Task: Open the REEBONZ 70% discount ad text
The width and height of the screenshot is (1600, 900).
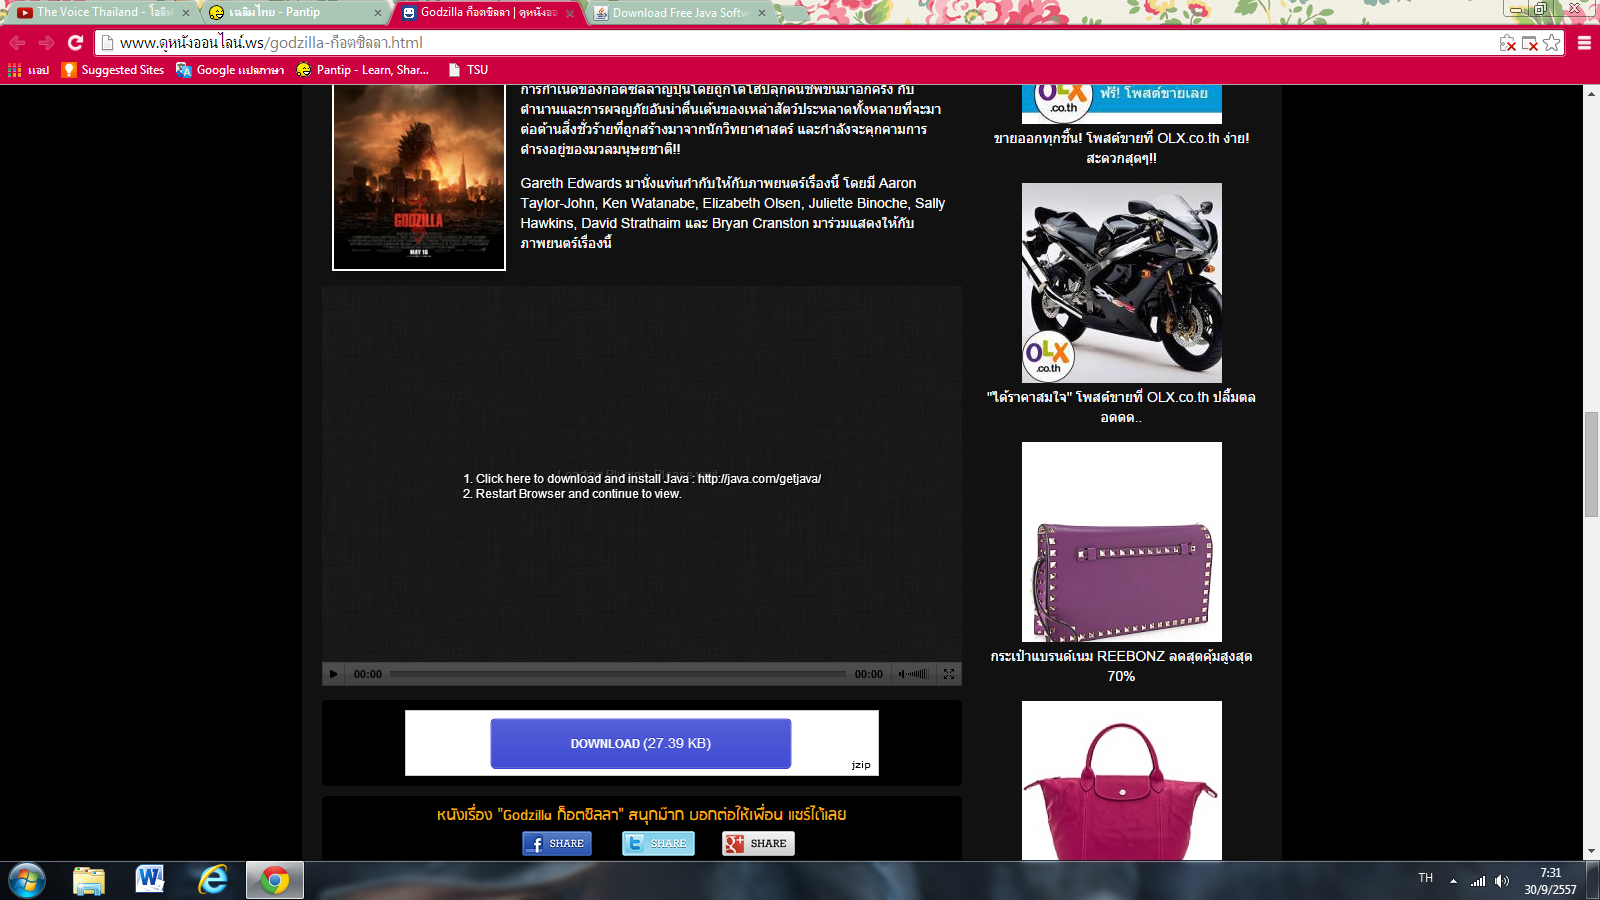Action: pyautogui.click(x=1122, y=666)
